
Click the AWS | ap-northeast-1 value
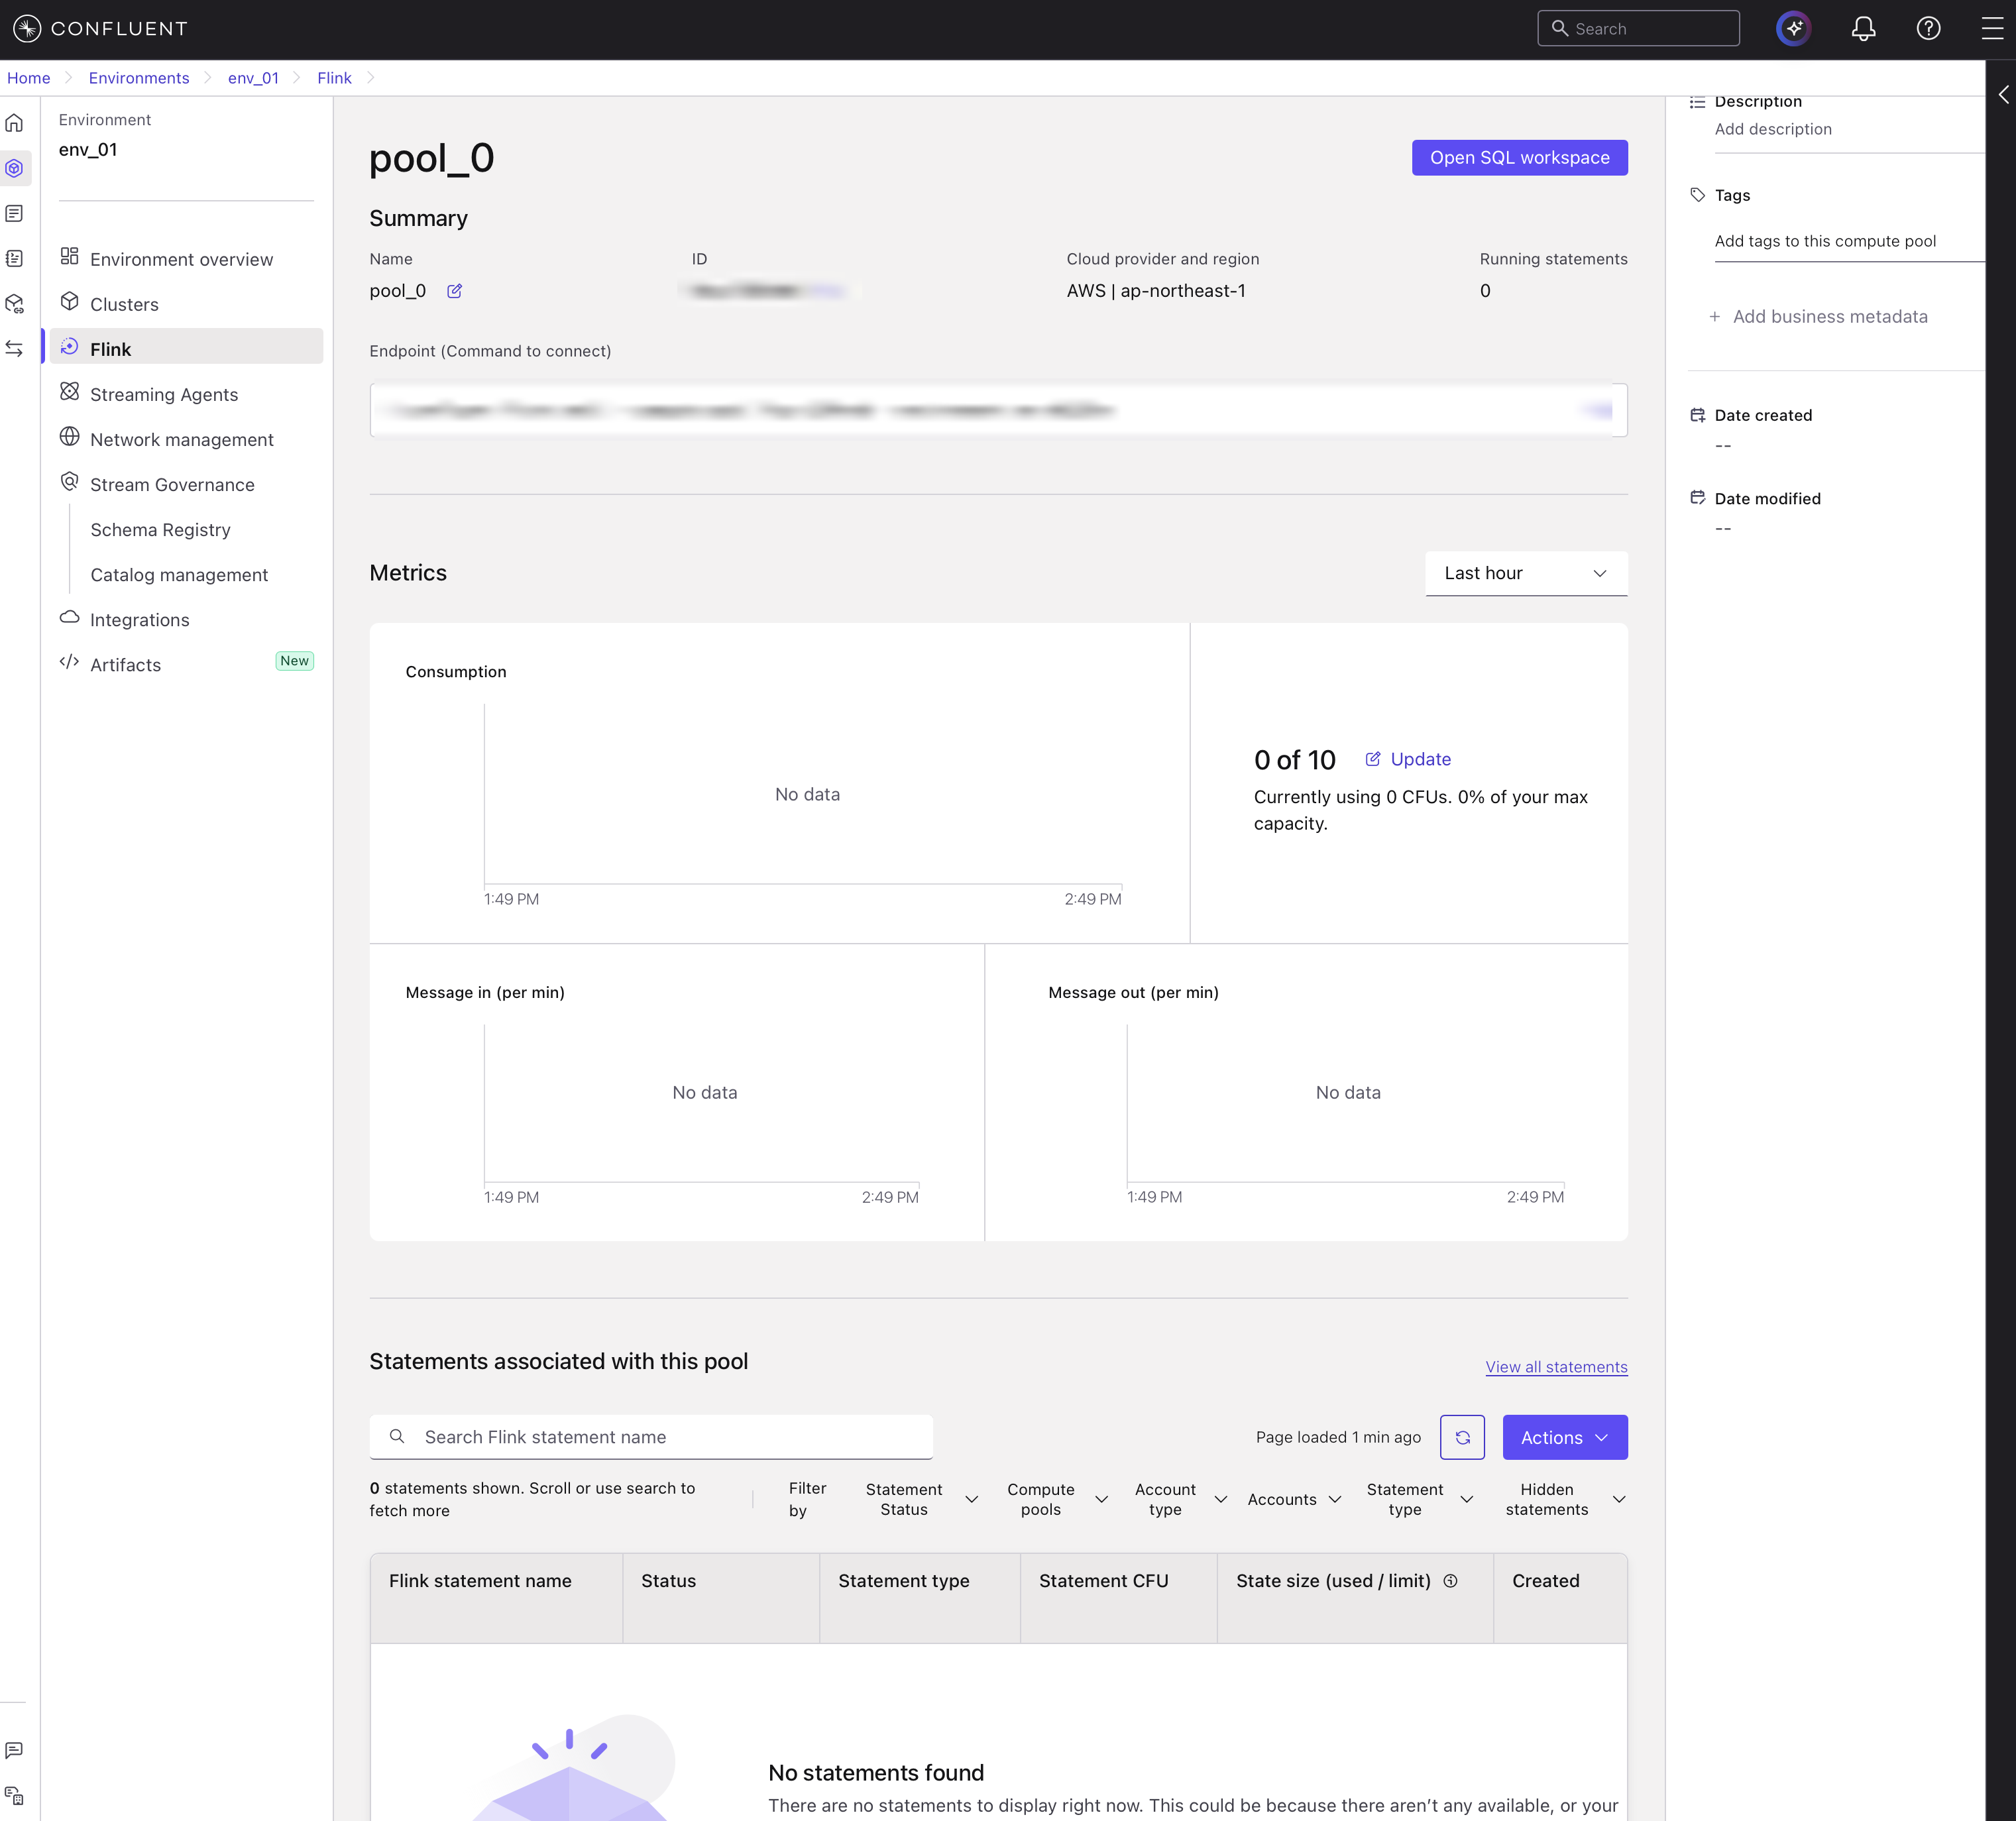(x=1156, y=291)
